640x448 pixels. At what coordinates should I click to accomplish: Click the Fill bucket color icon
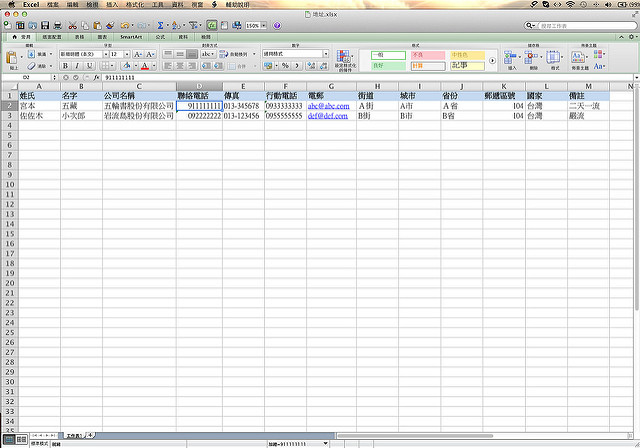coord(126,65)
